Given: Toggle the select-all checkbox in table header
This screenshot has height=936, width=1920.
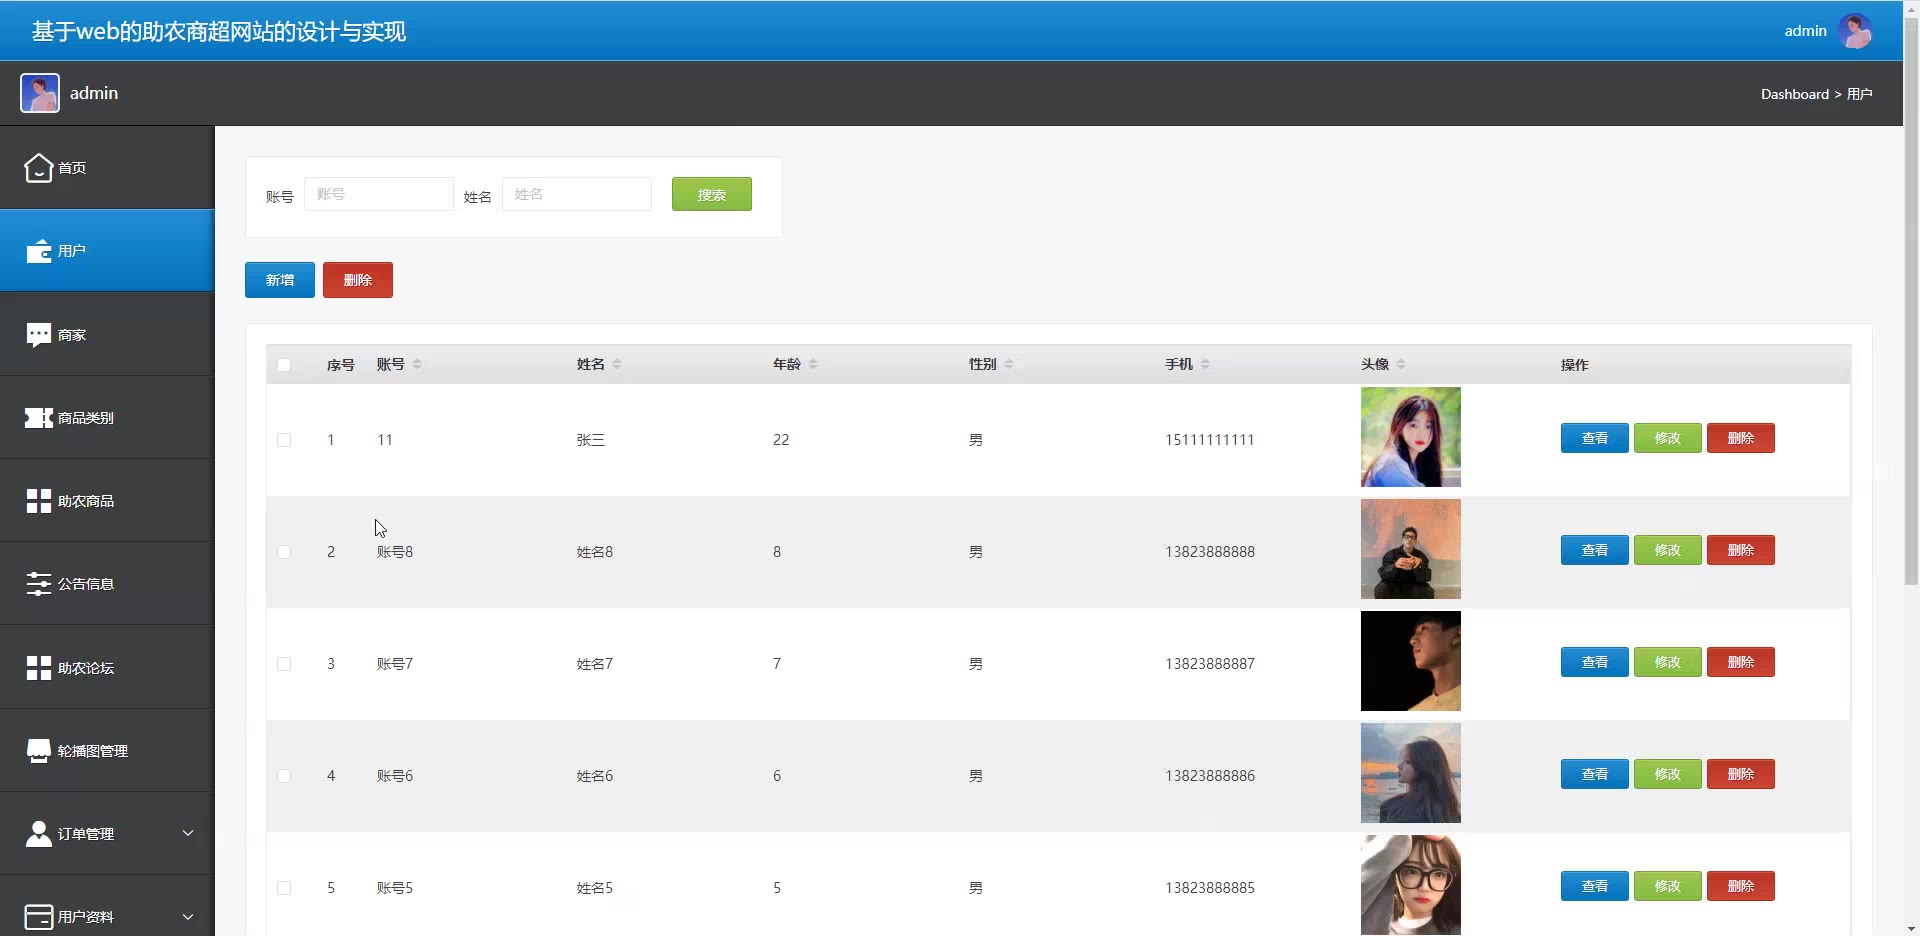Looking at the screenshot, I should click(284, 365).
